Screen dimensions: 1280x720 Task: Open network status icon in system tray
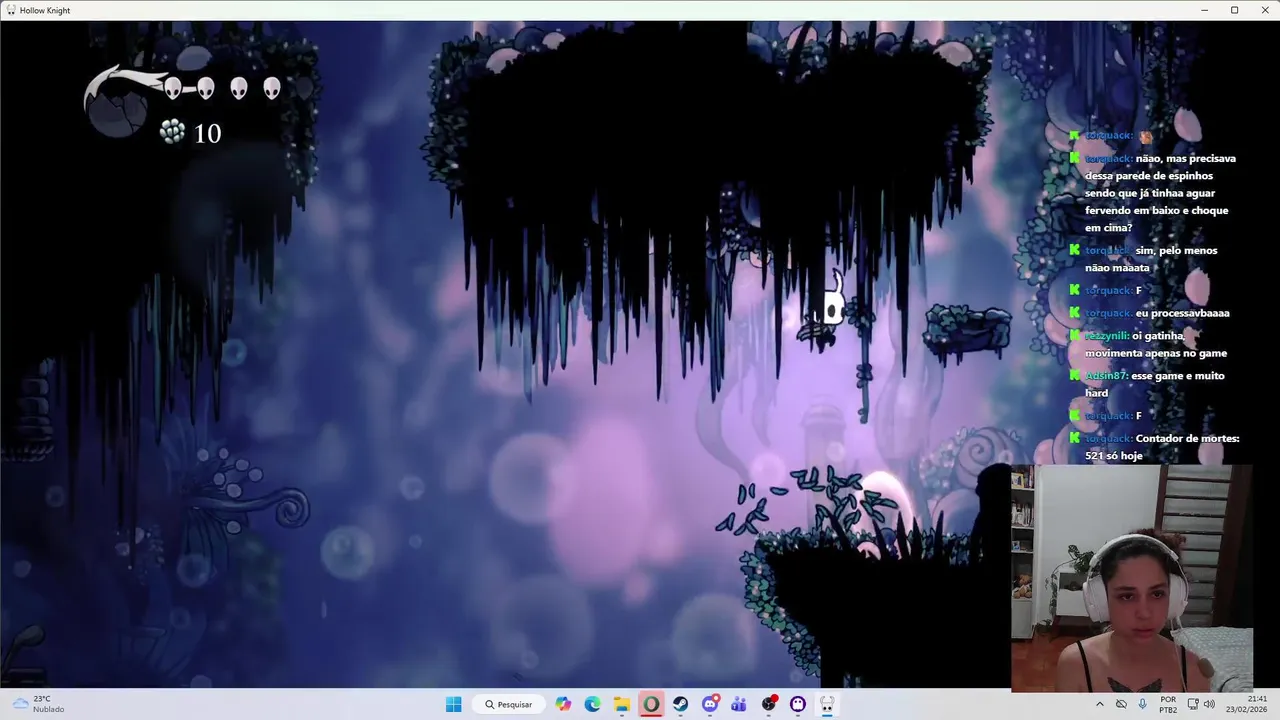[x=1192, y=704]
